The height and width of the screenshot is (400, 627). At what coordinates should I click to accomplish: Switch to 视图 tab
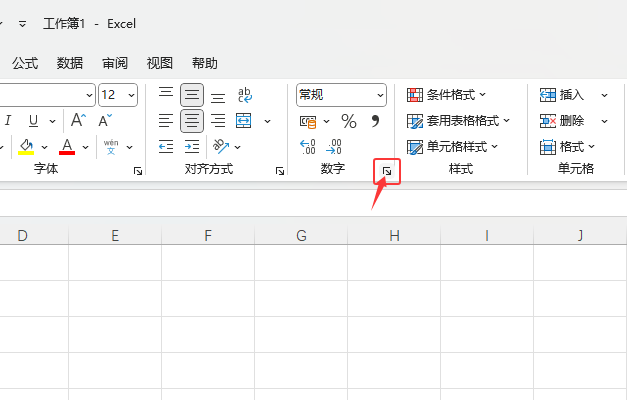tap(160, 63)
